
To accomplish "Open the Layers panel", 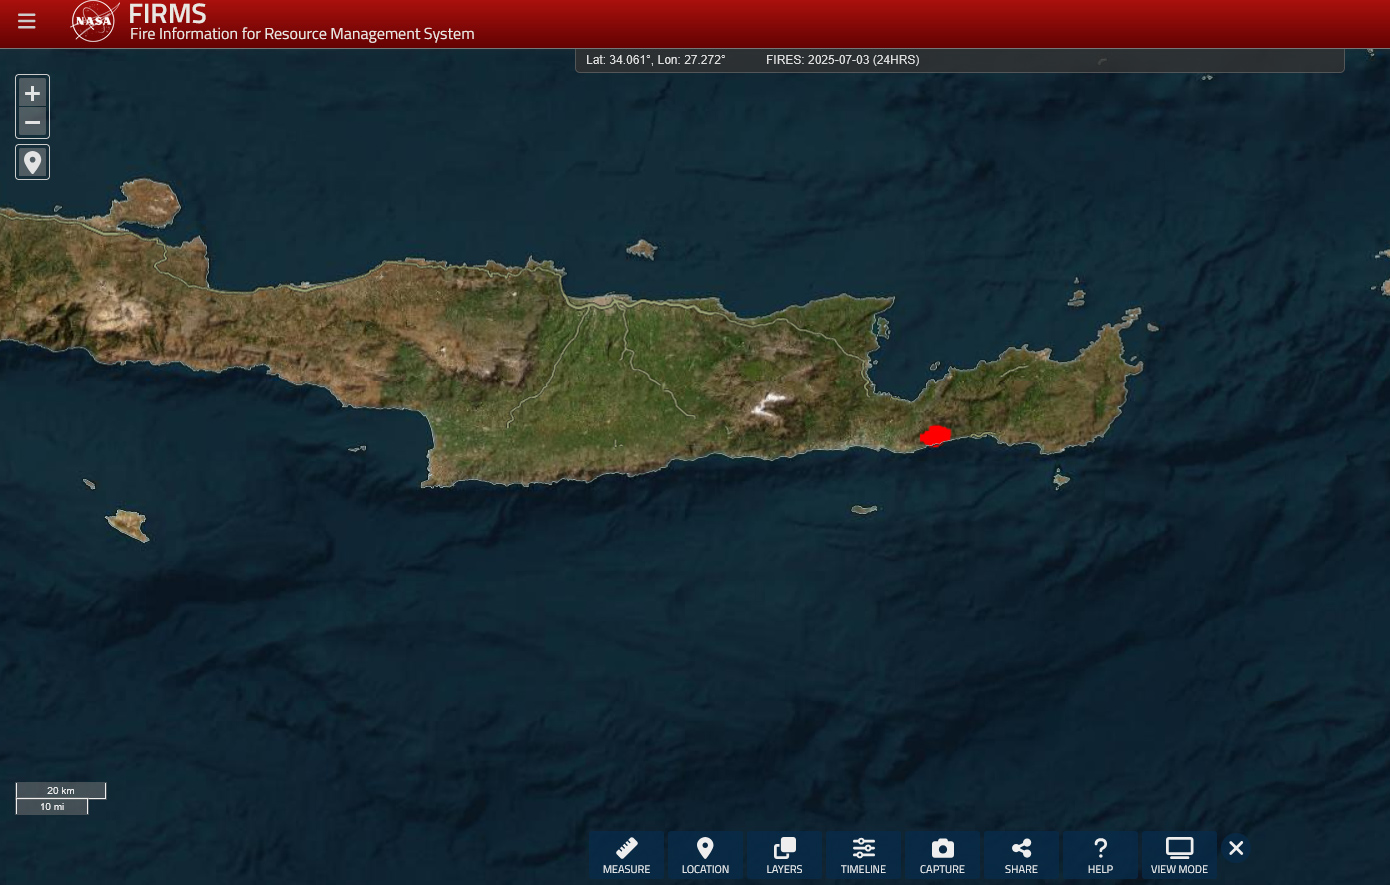I will click(784, 855).
